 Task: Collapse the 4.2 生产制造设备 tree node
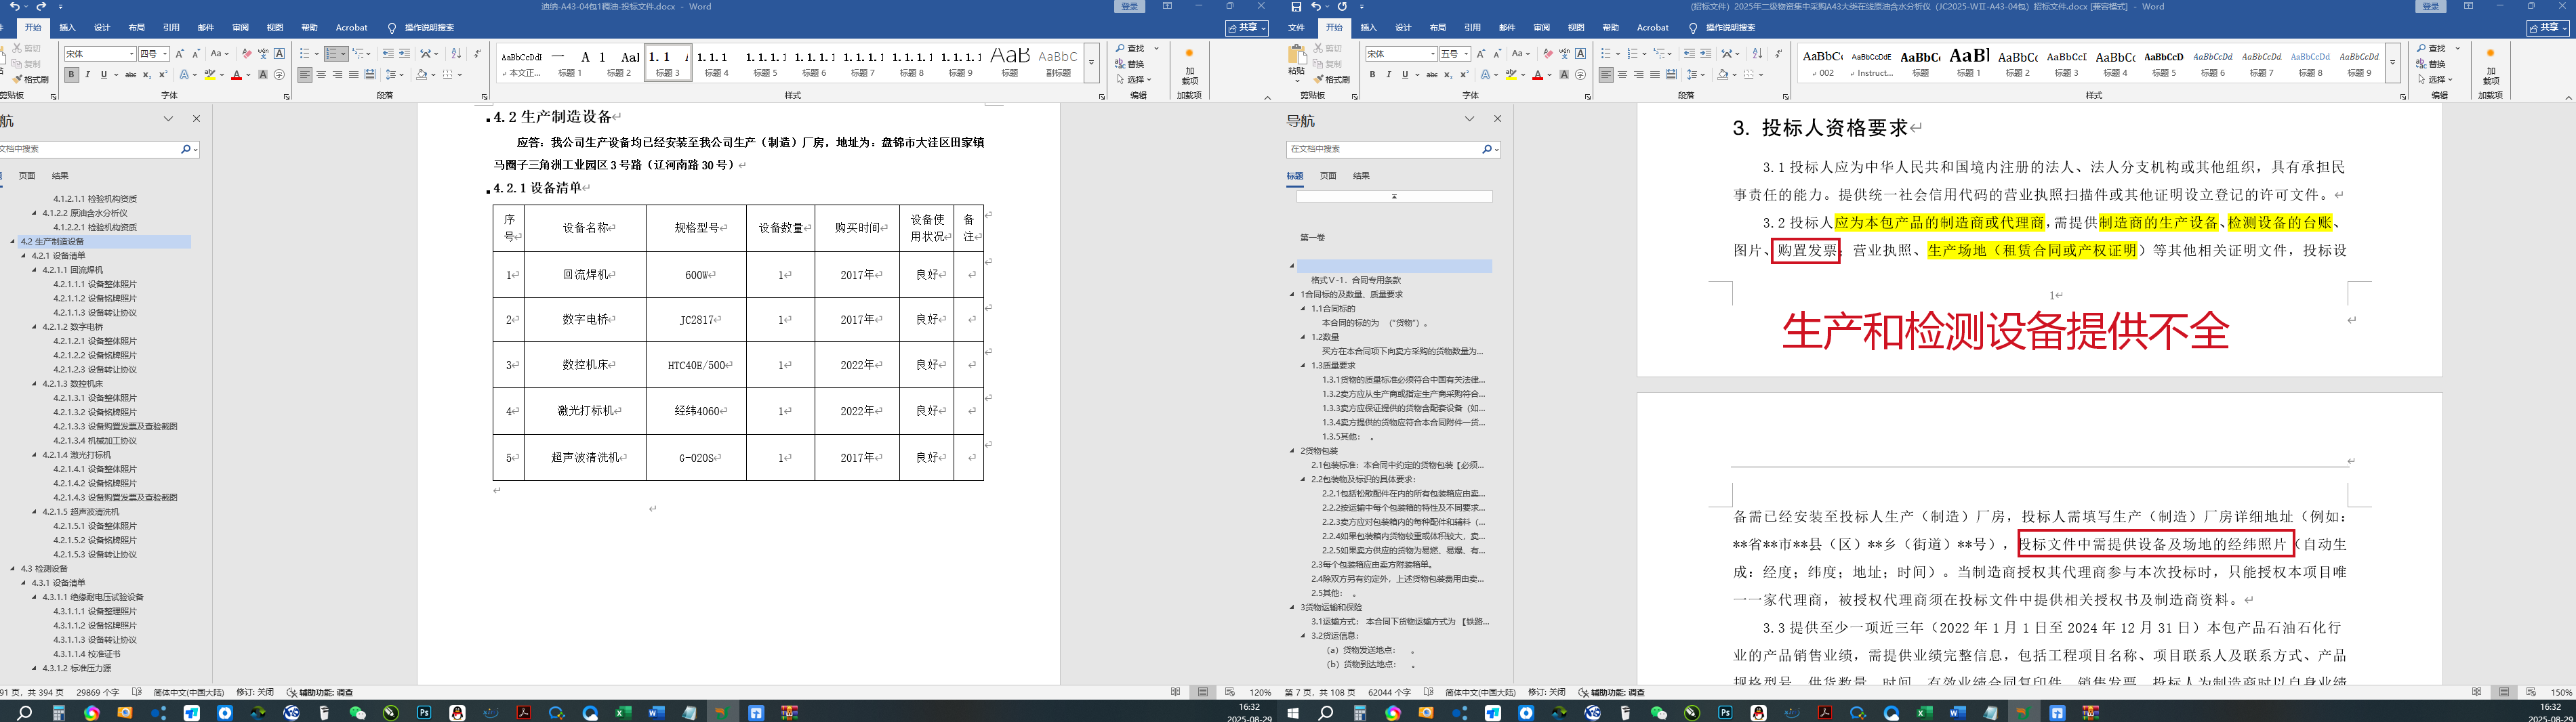click(13, 242)
